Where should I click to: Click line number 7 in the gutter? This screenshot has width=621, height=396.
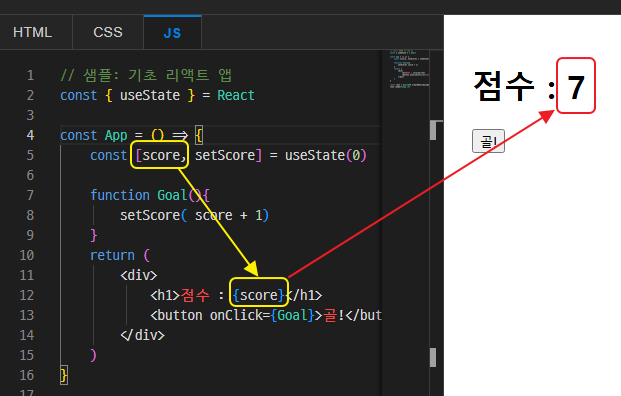[x=30, y=195]
